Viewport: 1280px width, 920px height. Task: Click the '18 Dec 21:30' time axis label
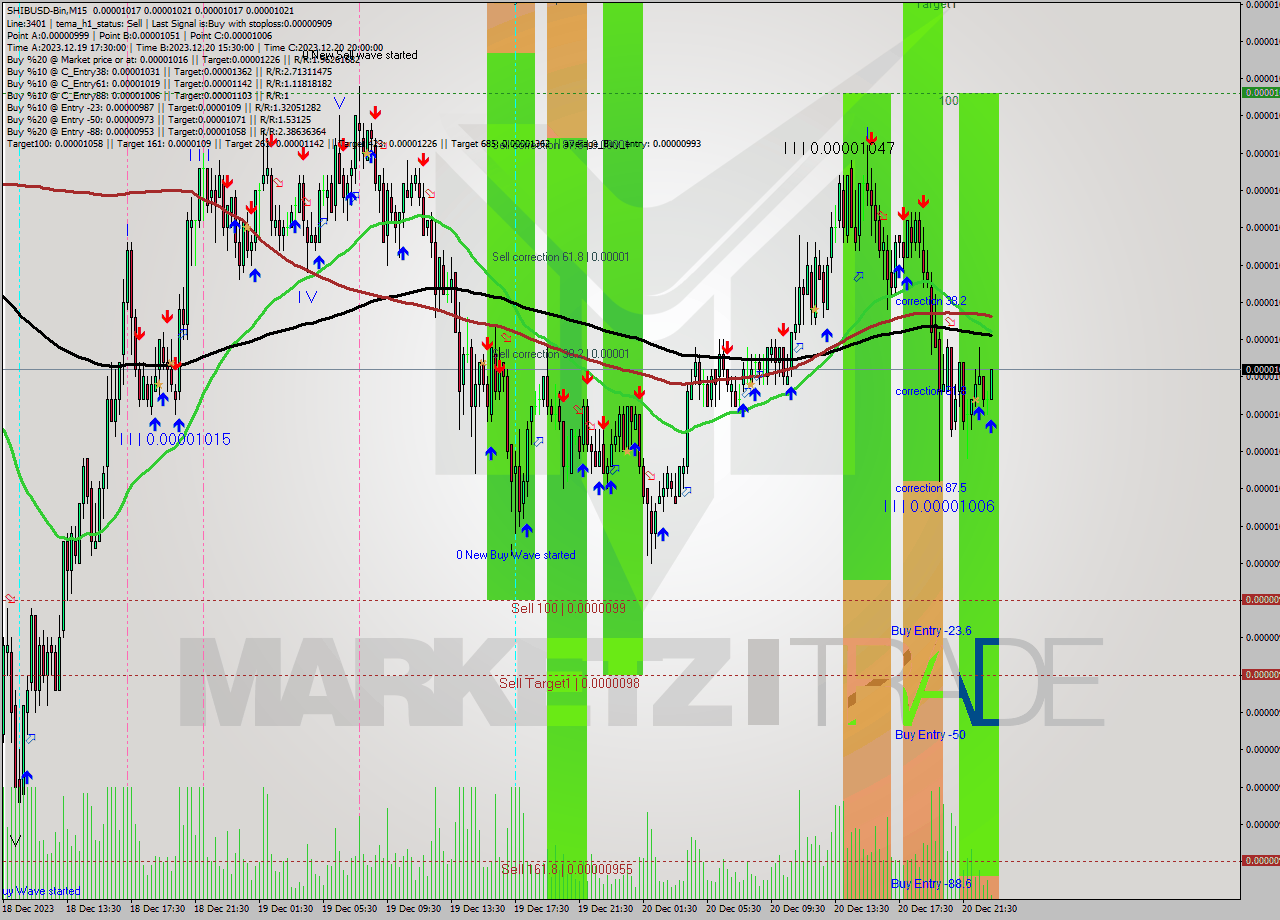pyautogui.click(x=223, y=909)
